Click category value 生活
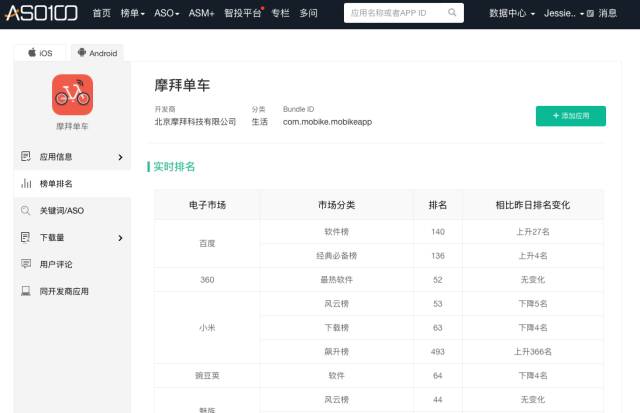Screen dimensions: 640x413 260,122
